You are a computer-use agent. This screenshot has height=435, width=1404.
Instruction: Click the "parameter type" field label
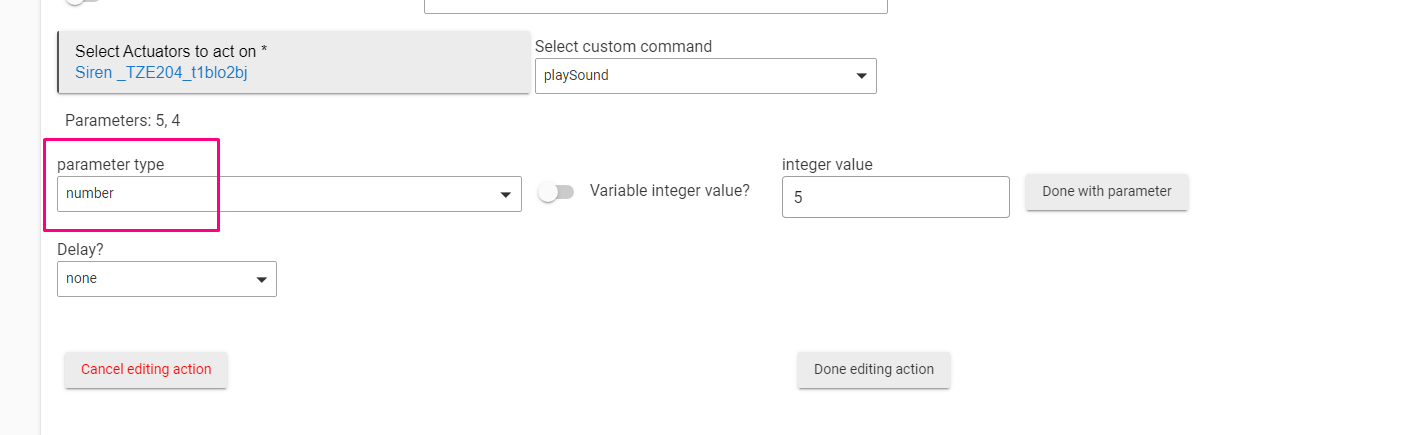click(x=111, y=164)
